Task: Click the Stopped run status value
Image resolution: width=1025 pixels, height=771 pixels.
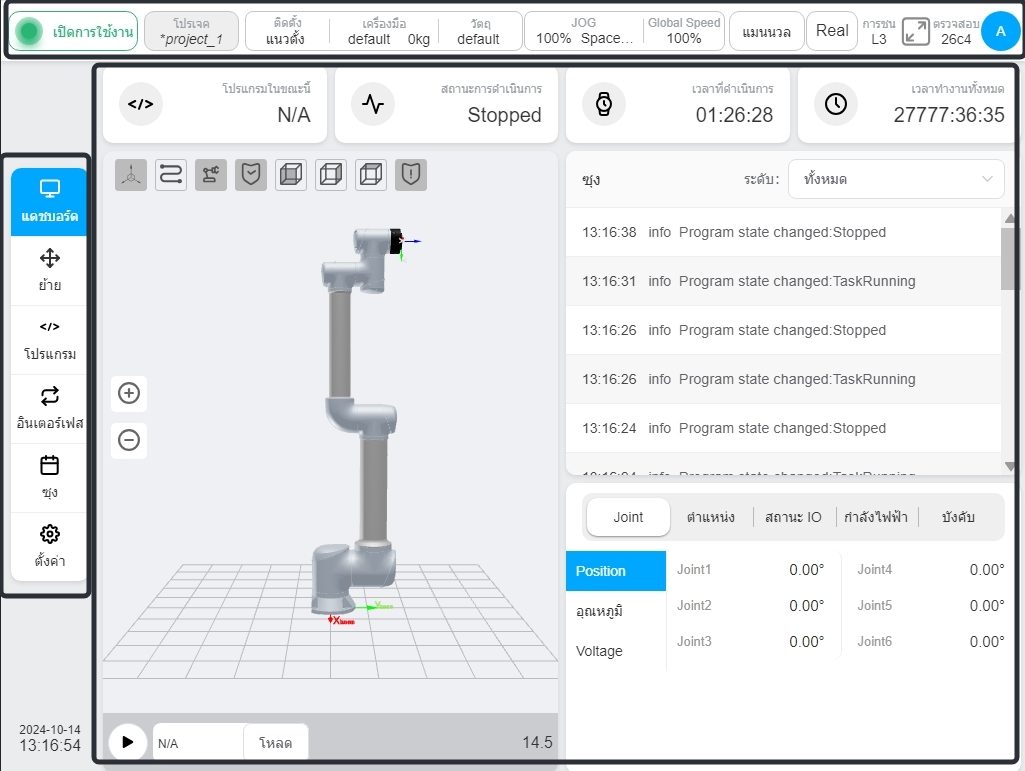Action: point(504,115)
